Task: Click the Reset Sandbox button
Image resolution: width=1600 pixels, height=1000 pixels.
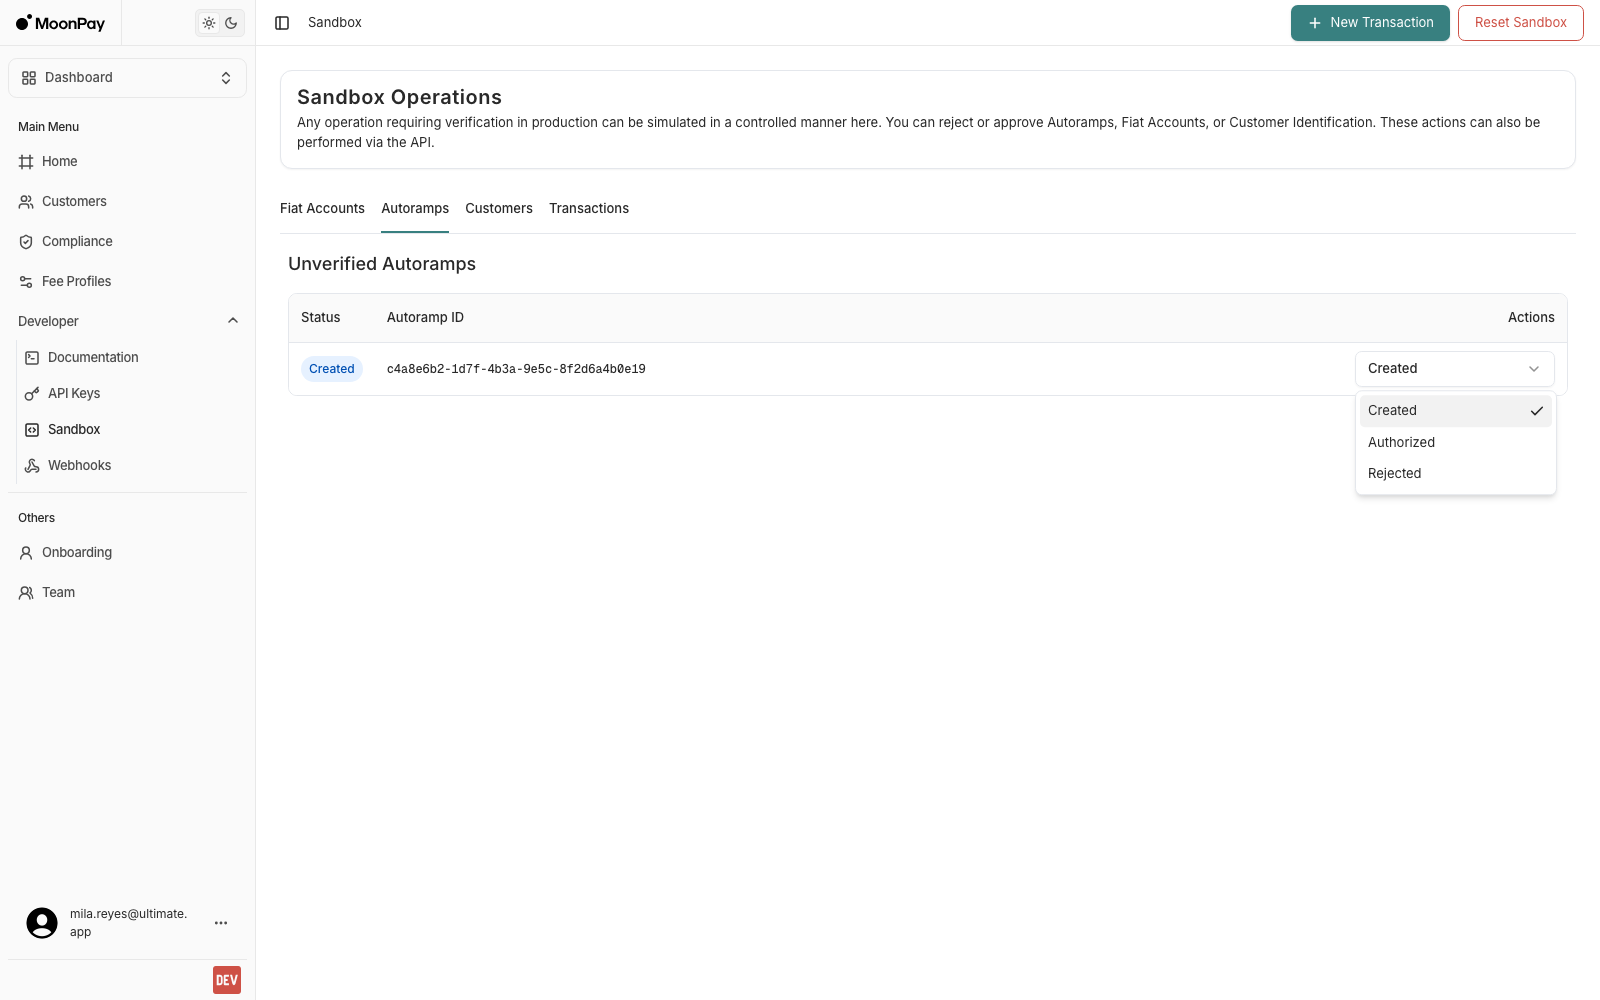Action: (x=1520, y=23)
